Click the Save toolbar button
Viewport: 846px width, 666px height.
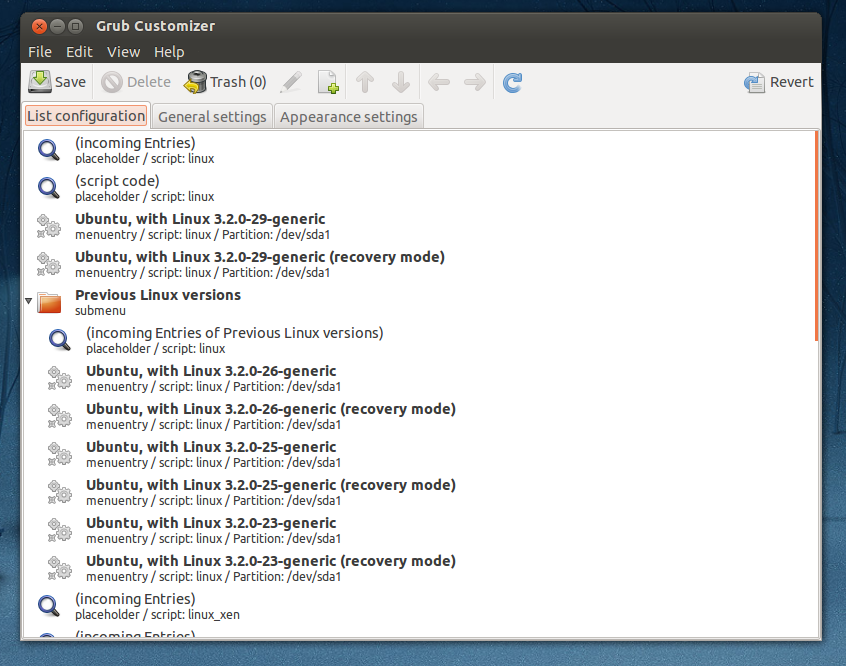[x=57, y=82]
